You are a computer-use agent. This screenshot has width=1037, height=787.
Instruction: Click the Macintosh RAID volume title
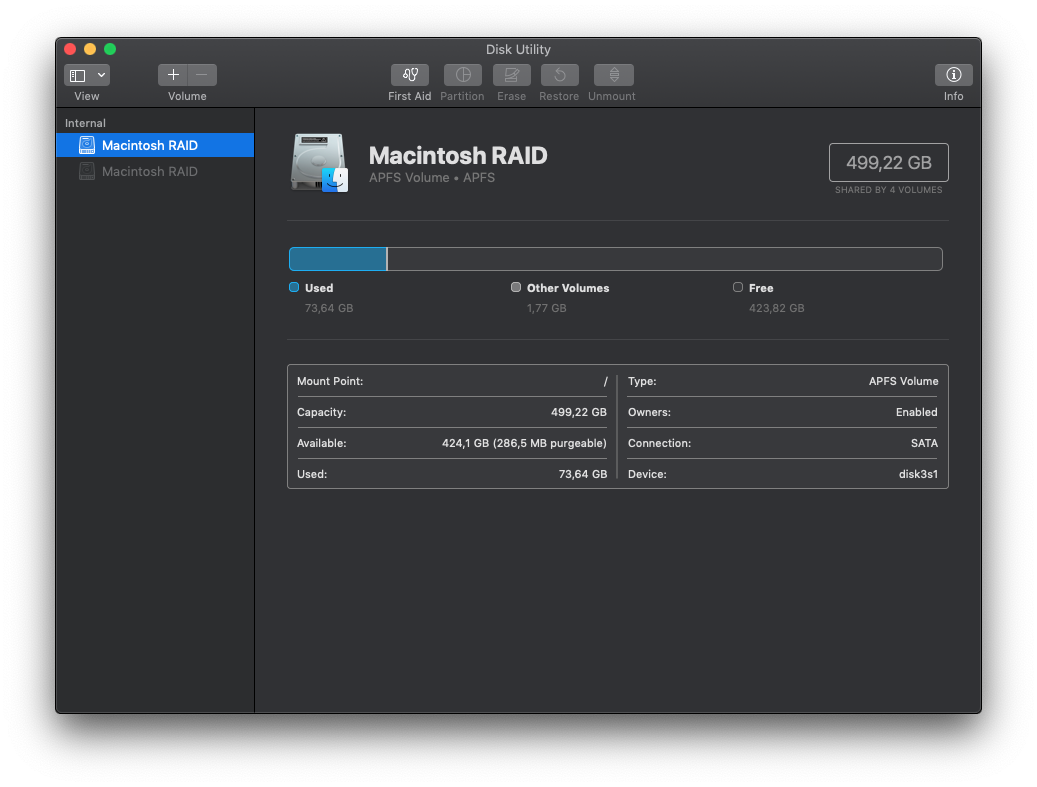[x=458, y=155]
